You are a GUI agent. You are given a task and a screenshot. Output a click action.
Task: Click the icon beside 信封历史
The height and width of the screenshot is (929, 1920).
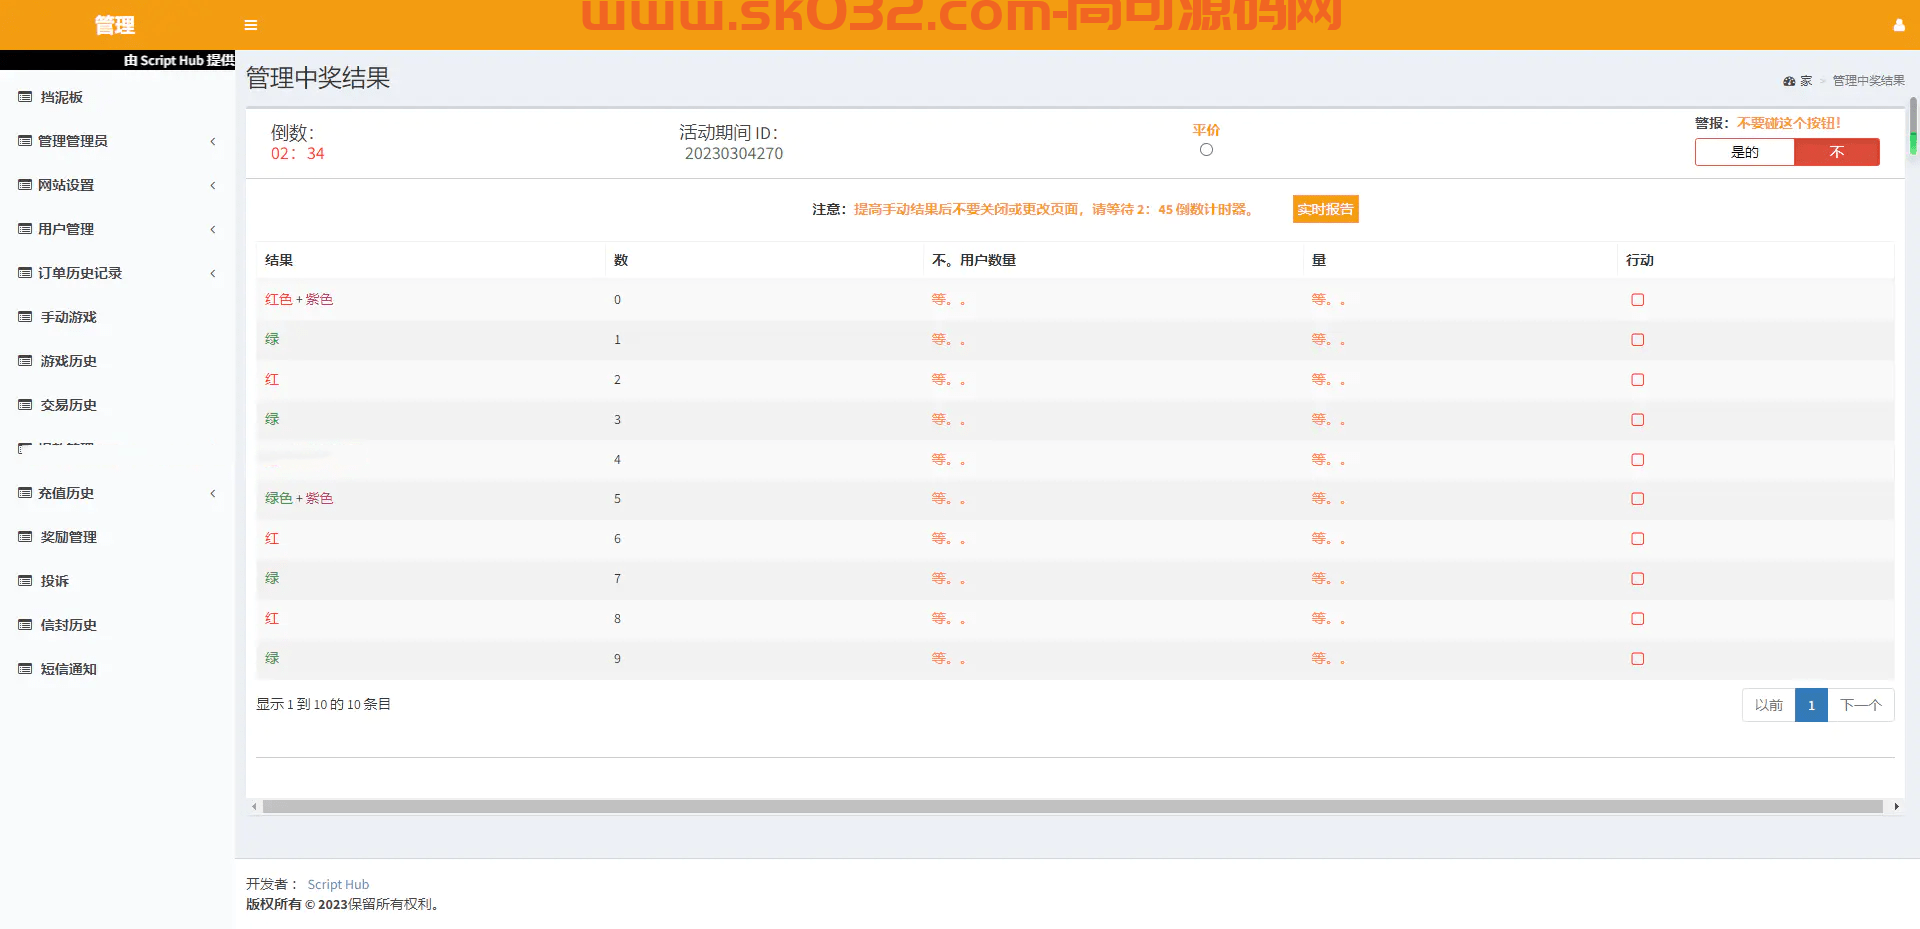[x=25, y=625]
